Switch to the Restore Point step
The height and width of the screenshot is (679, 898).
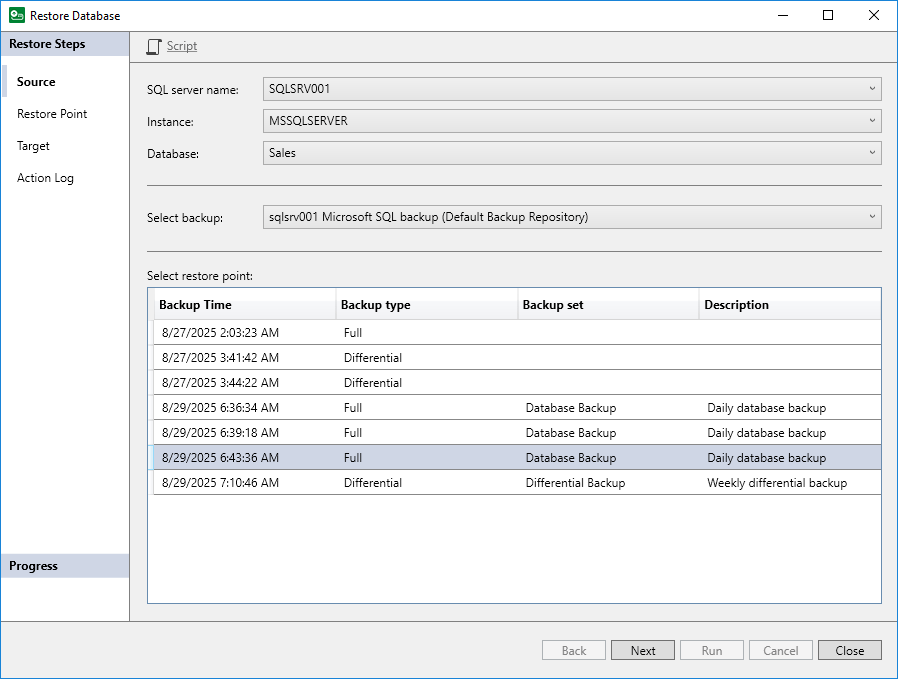point(50,113)
